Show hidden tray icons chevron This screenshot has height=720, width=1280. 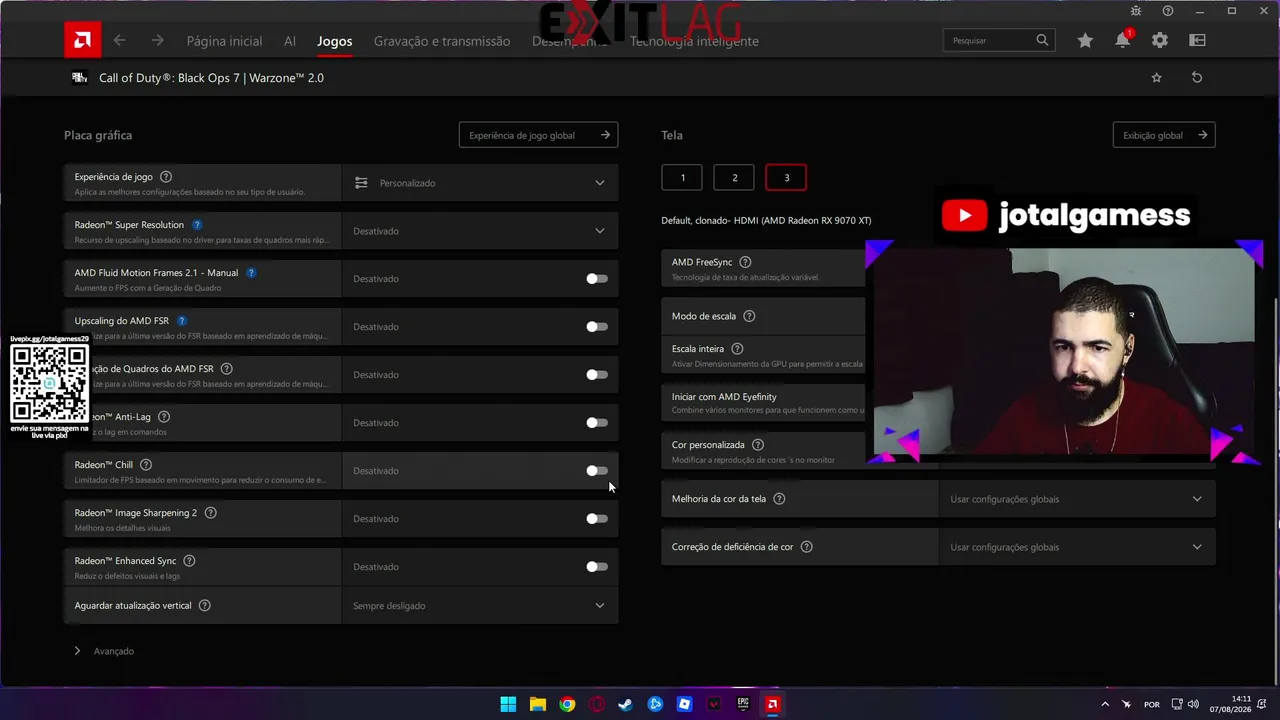click(x=1105, y=704)
